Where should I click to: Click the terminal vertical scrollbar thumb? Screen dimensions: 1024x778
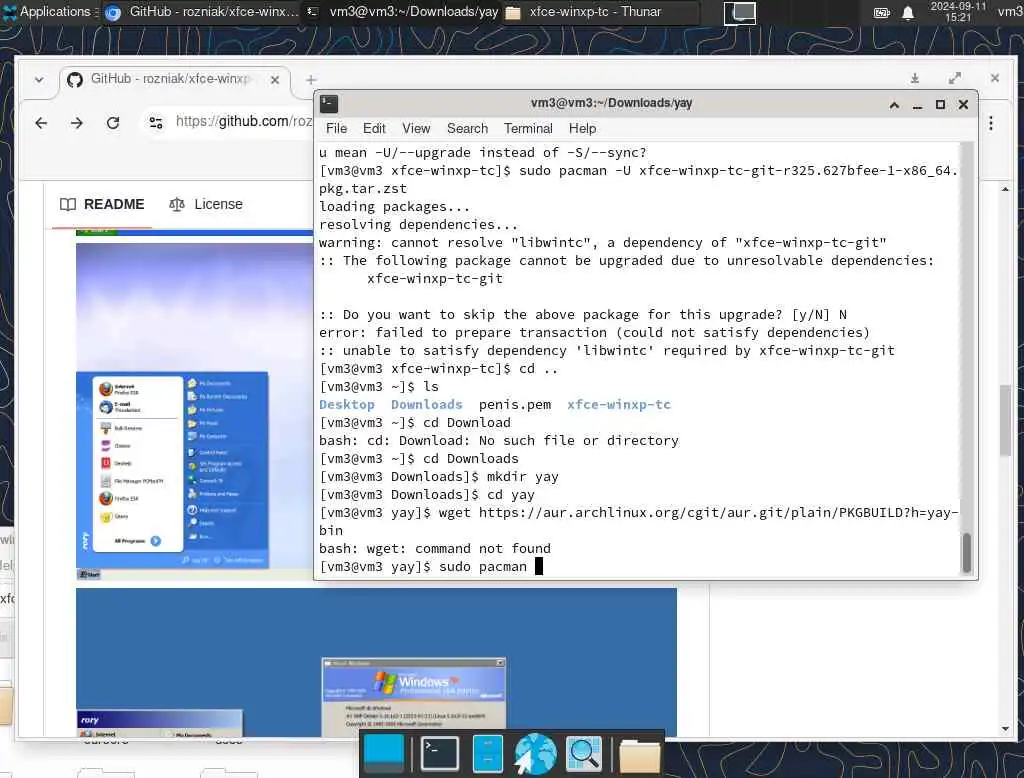click(x=967, y=553)
